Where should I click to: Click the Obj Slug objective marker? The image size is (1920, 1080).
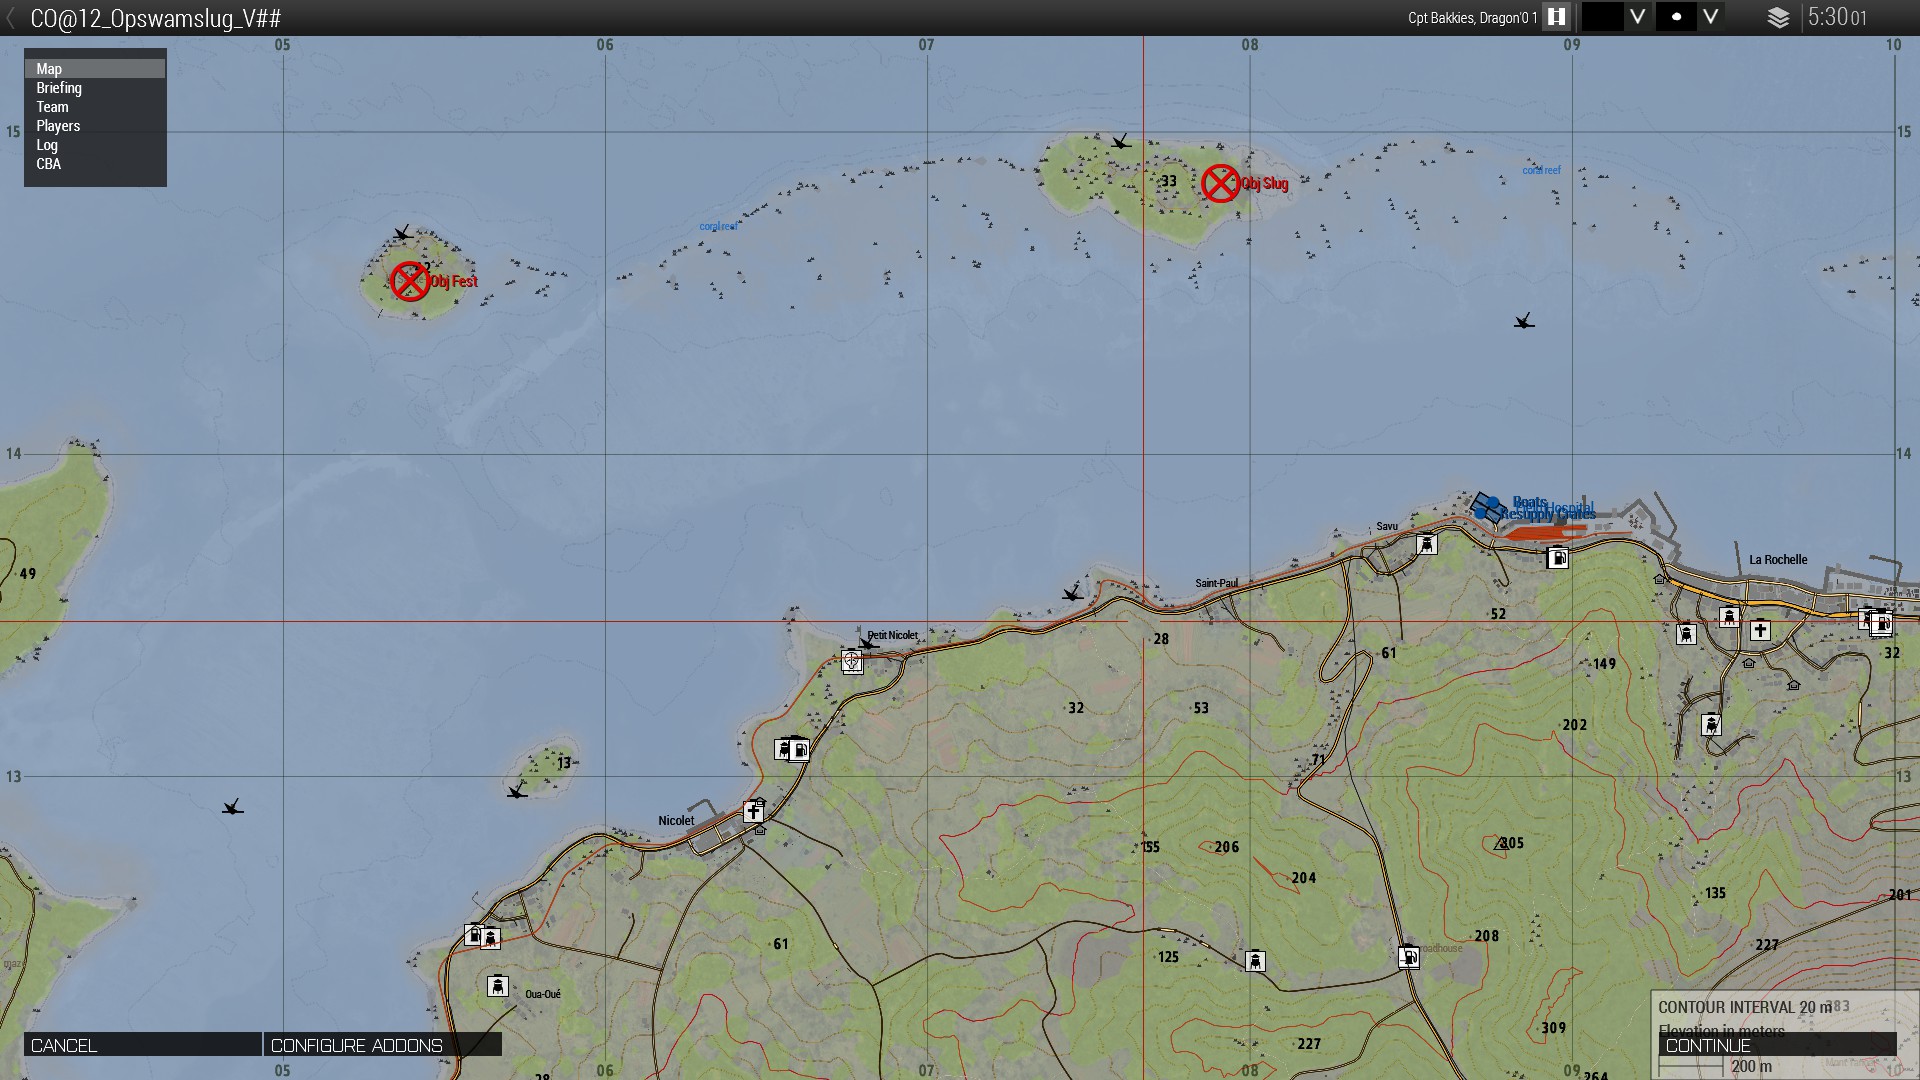pyautogui.click(x=1220, y=183)
